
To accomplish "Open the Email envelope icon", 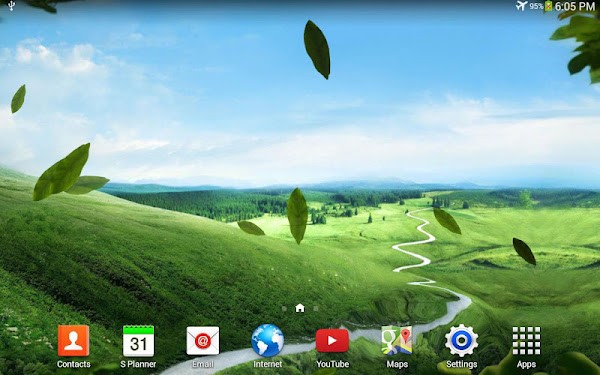I will point(203,341).
